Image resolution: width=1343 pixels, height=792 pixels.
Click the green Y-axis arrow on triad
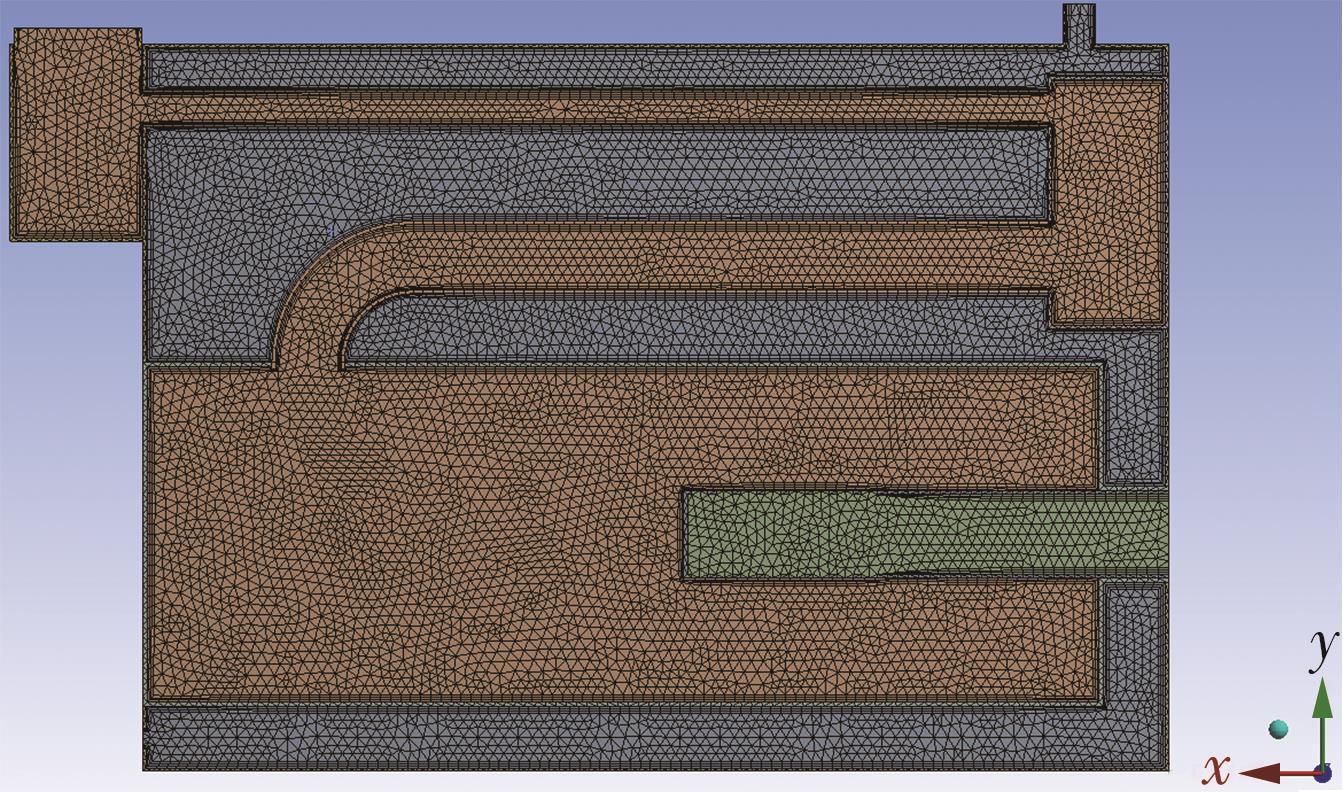tap(1322, 710)
